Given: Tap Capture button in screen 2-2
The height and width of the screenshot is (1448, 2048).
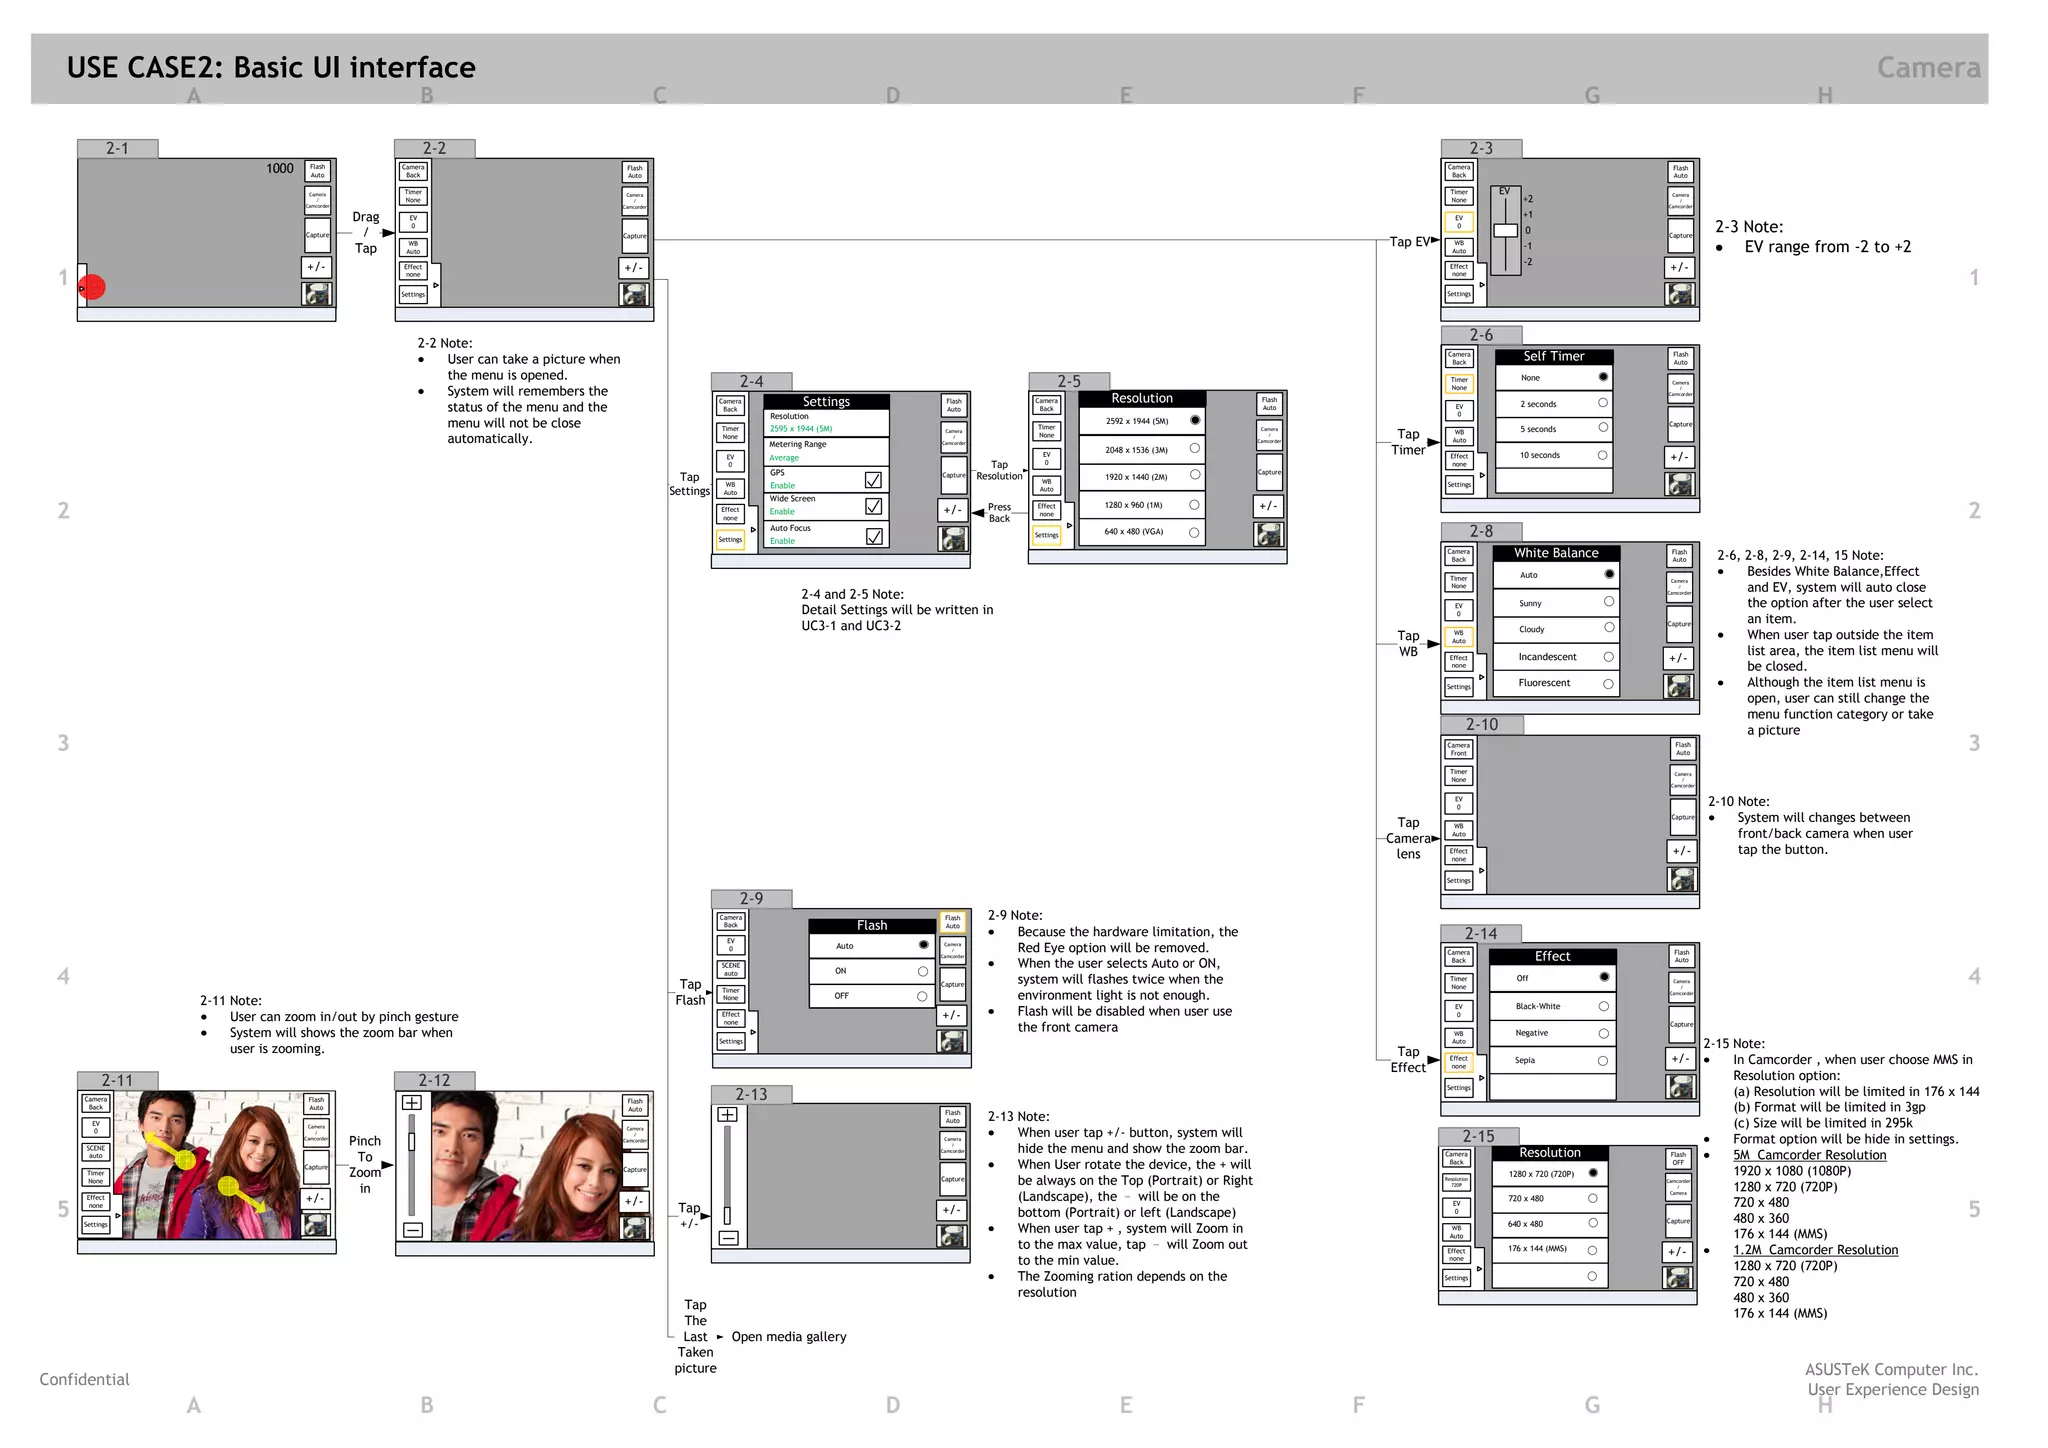Looking at the screenshot, I should click(x=634, y=236).
